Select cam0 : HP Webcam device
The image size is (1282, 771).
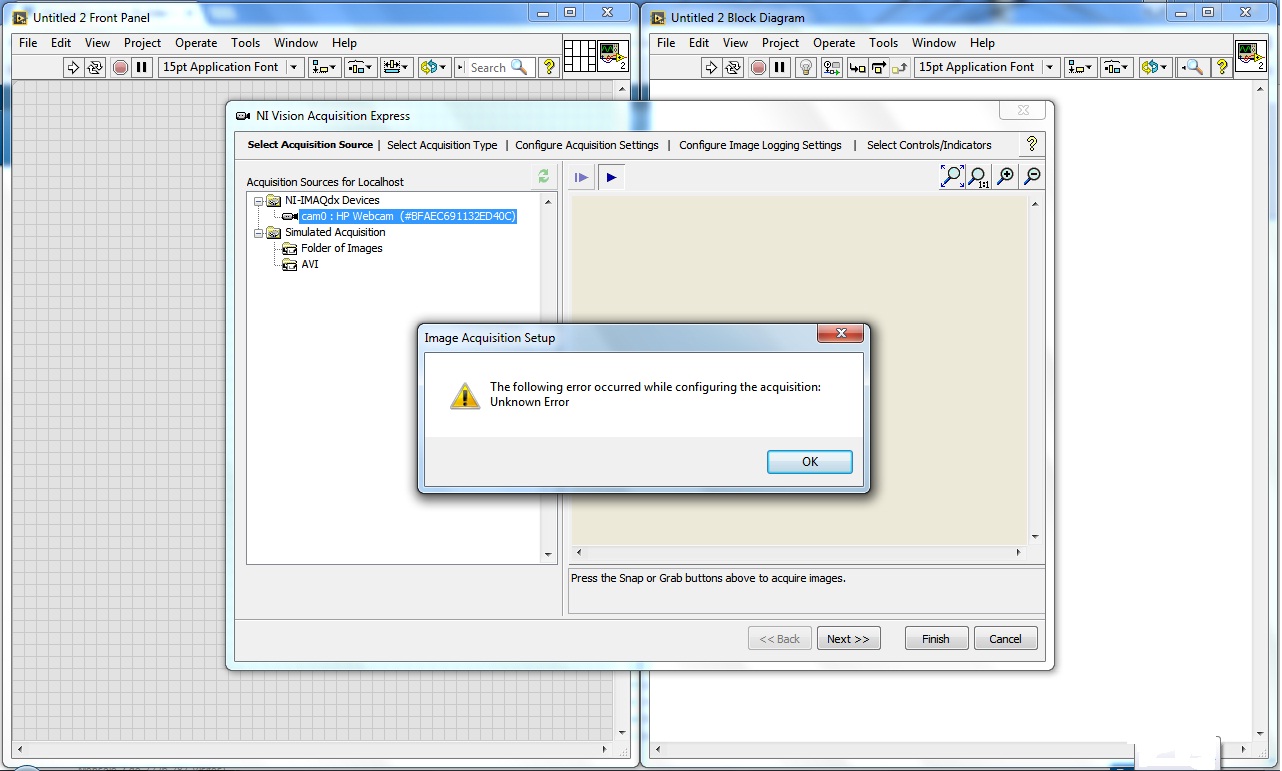(408, 216)
